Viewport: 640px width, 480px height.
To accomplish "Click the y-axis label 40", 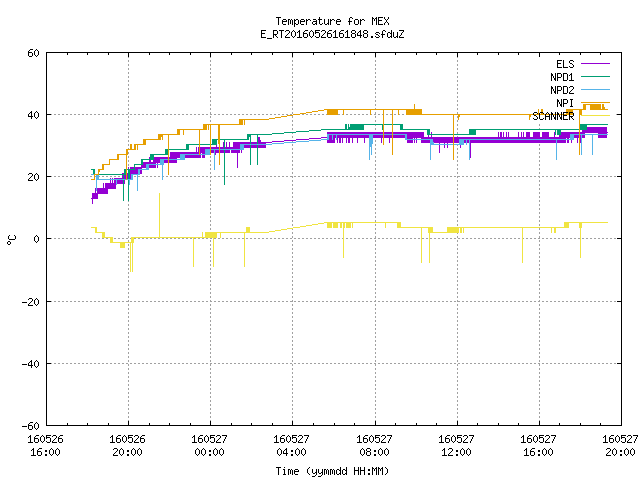I will (33, 115).
